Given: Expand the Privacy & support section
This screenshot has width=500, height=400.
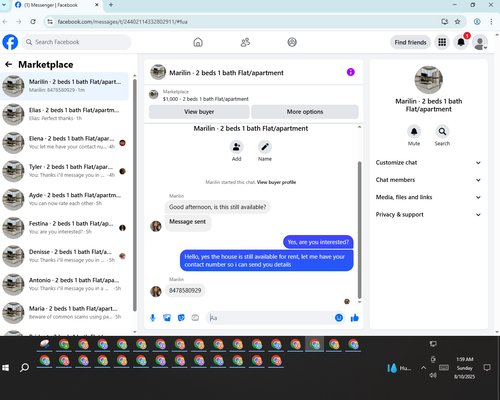Looking at the screenshot, I should click(x=429, y=215).
